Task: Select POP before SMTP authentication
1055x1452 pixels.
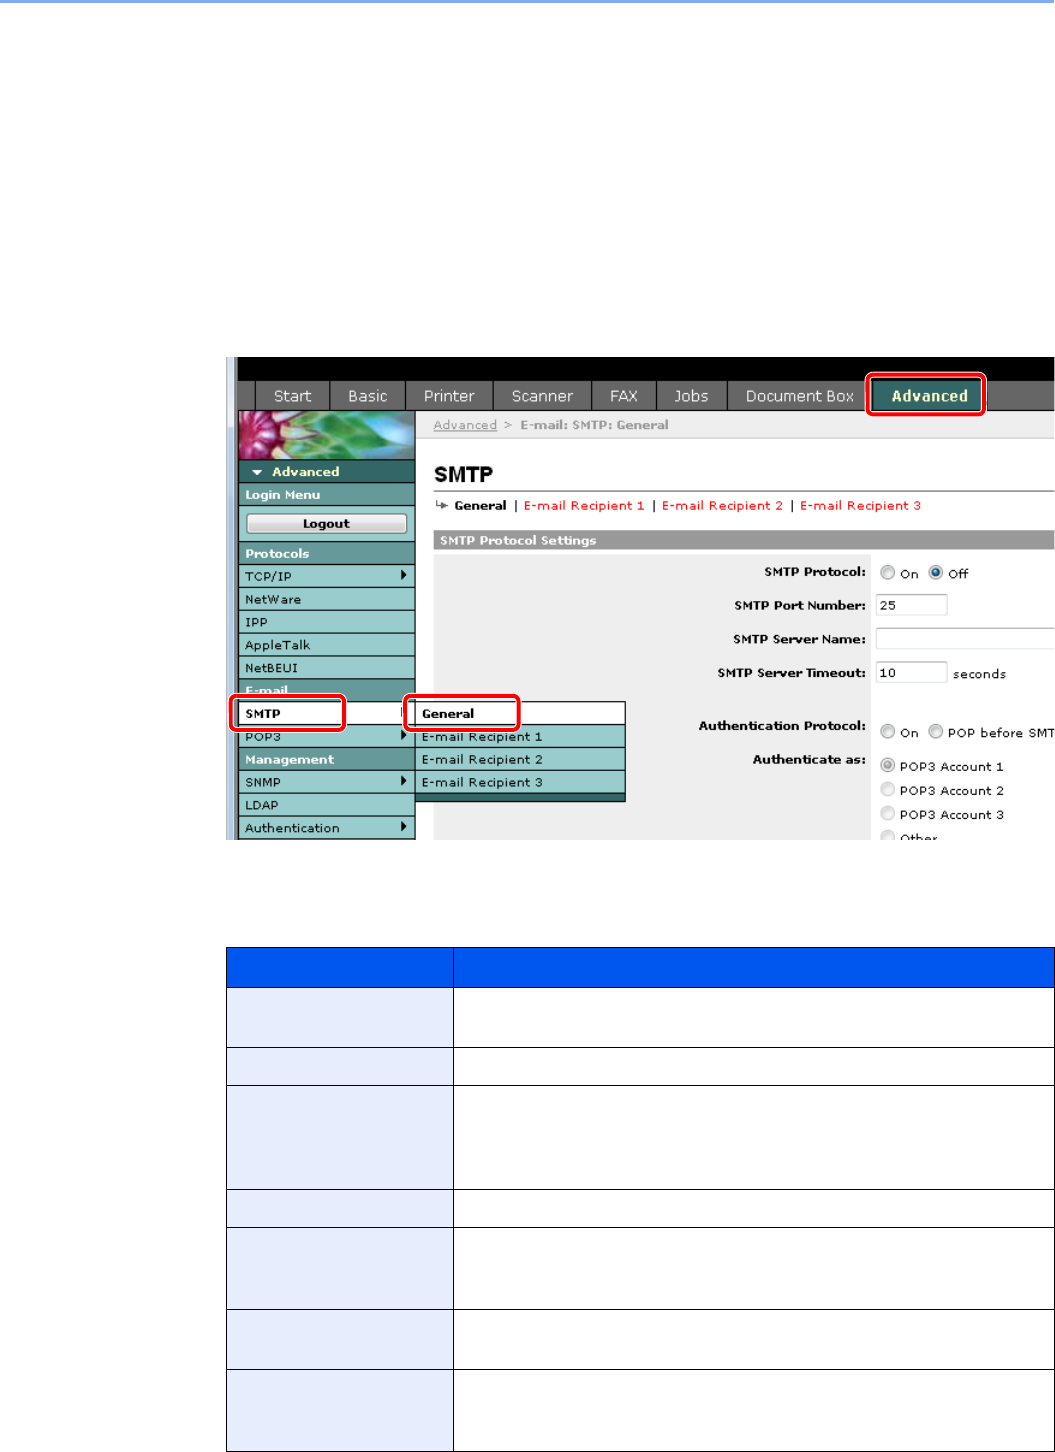Action: pyautogui.click(x=936, y=732)
